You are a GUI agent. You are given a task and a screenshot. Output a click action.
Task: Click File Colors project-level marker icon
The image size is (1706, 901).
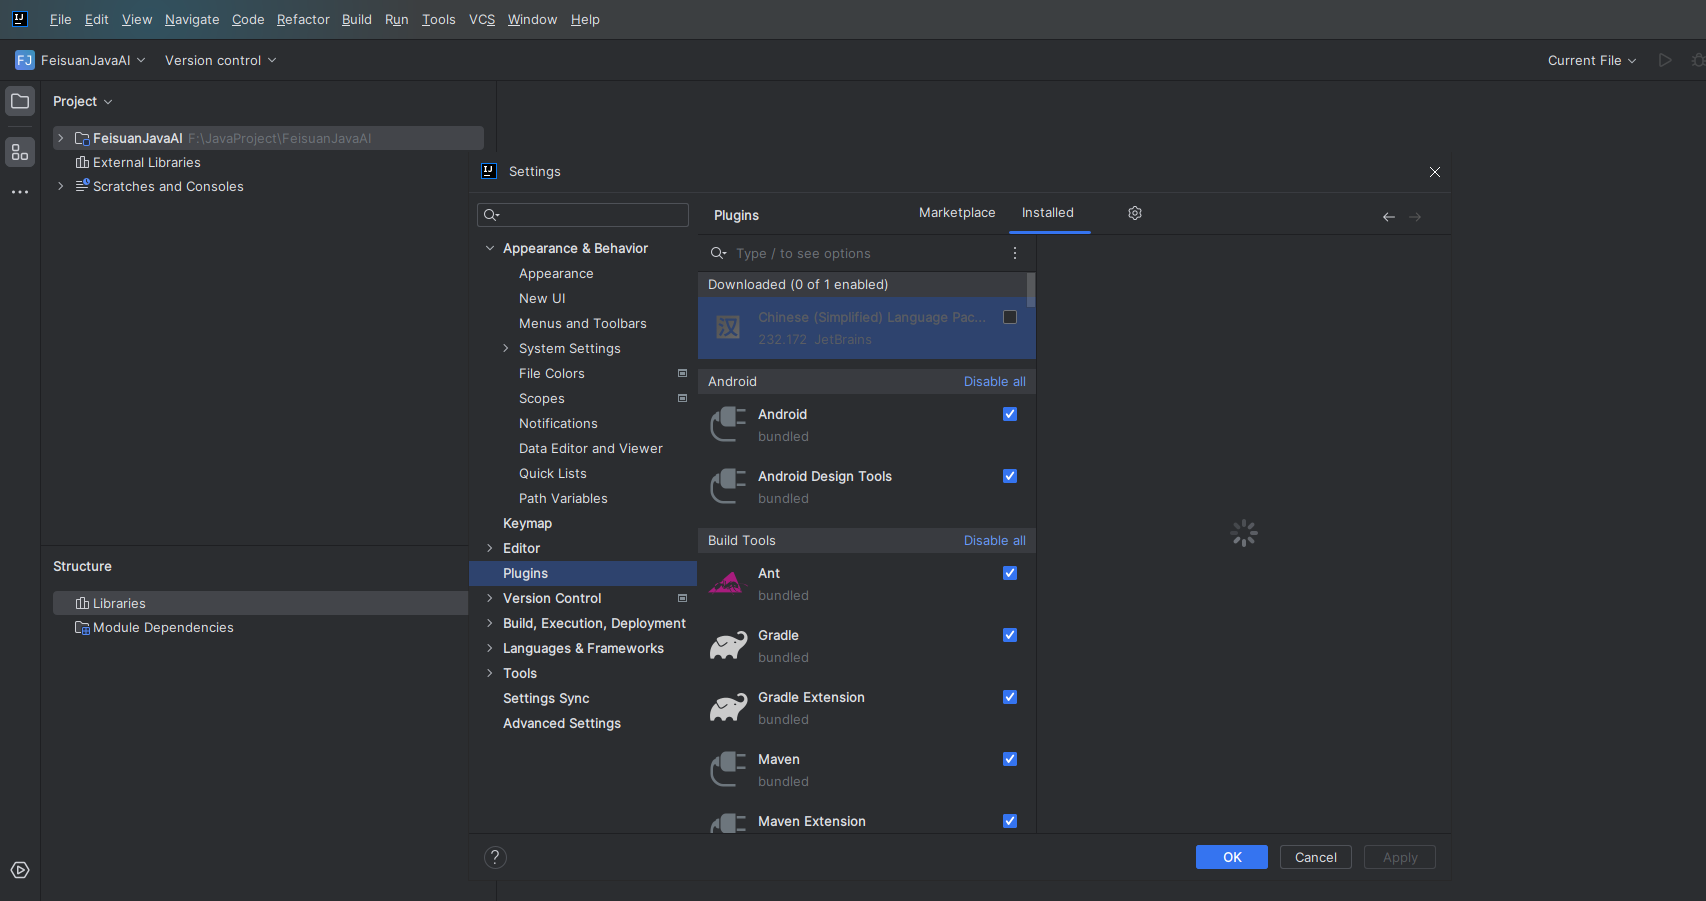(x=683, y=373)
